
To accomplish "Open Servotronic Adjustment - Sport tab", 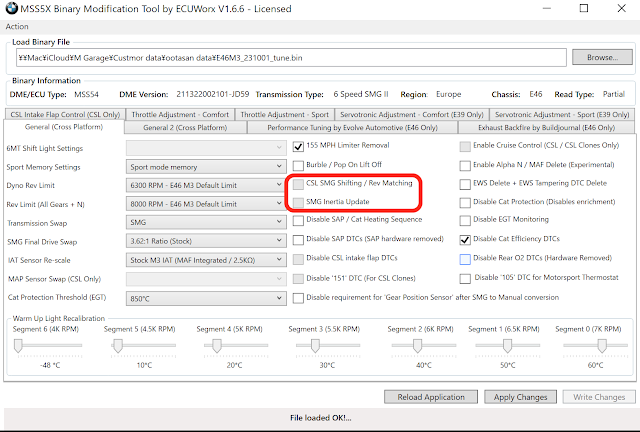I will pos(562,114).
